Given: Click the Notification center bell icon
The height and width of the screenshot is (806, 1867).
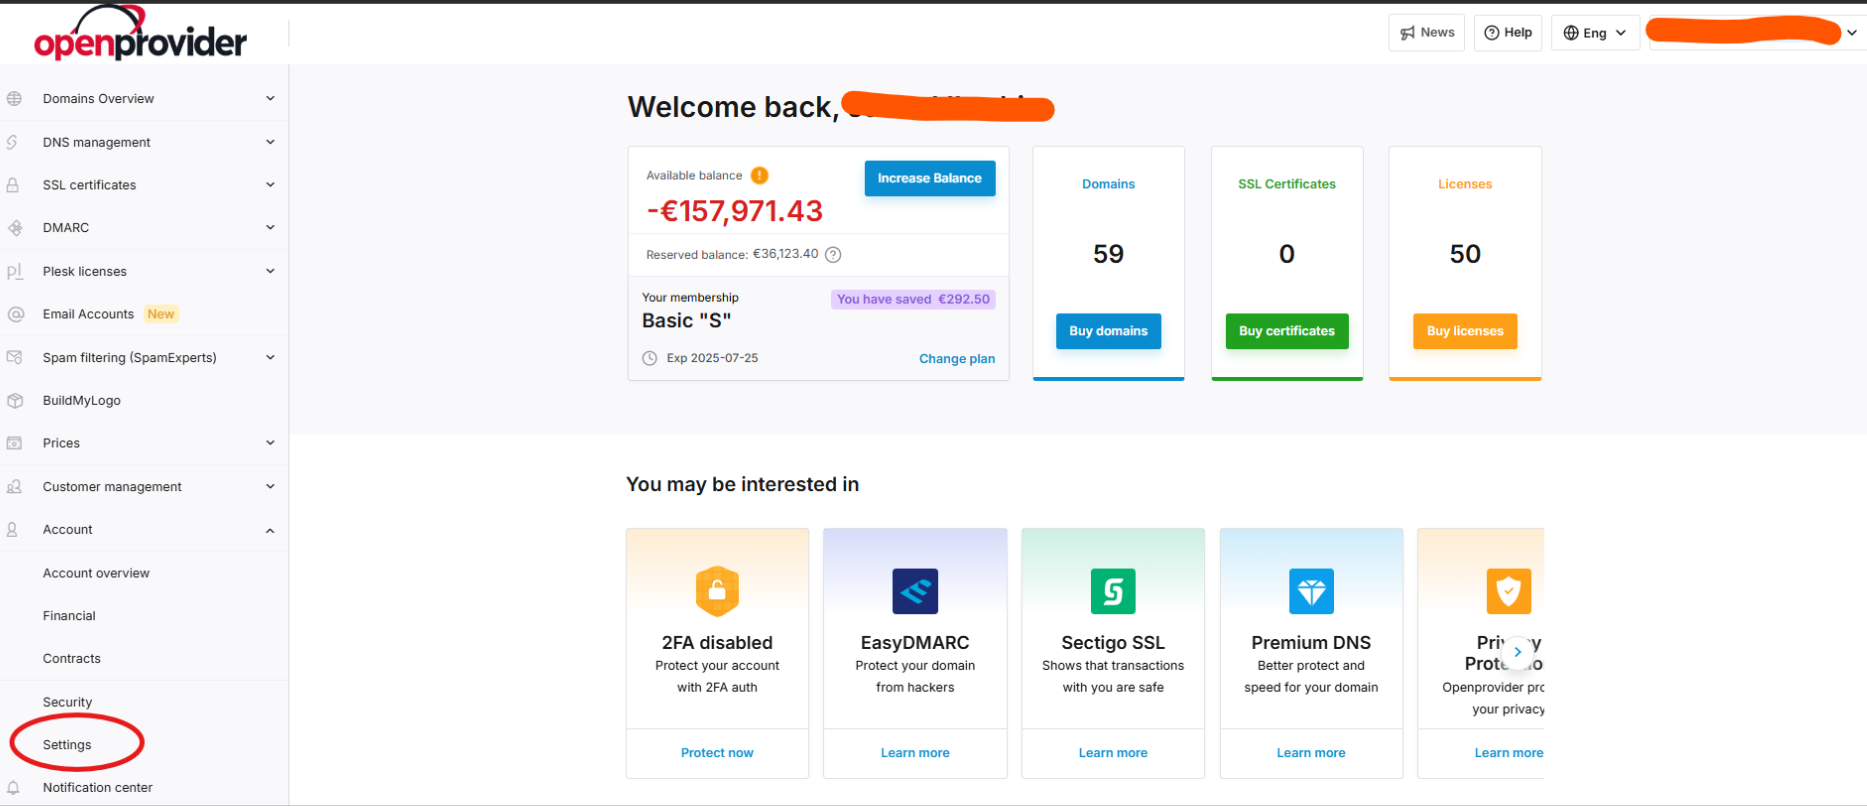Looking at the screenshot, I should click(13, 788).
